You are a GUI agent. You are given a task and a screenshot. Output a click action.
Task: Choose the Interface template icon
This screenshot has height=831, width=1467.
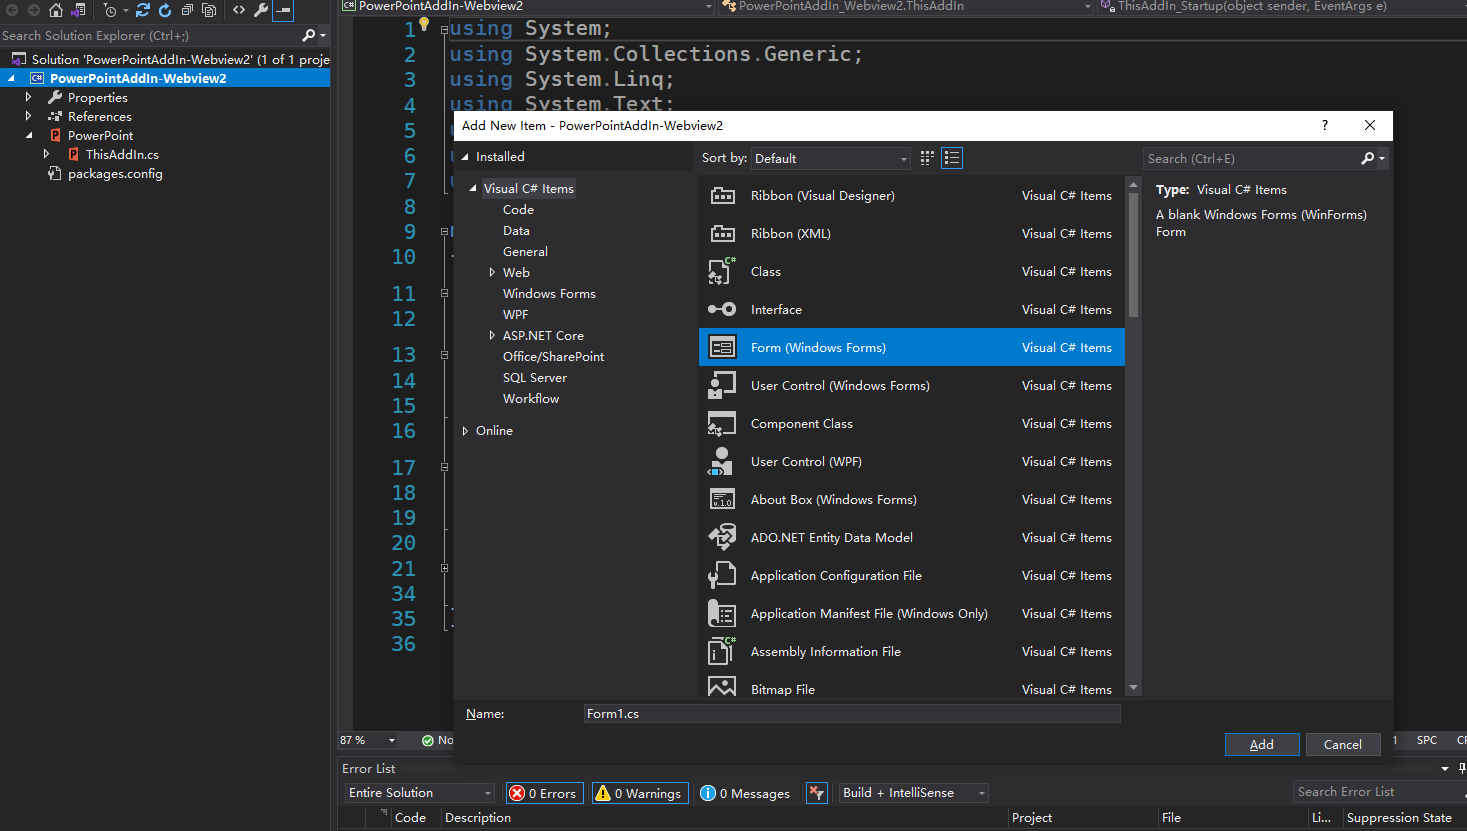click(722, 309)
